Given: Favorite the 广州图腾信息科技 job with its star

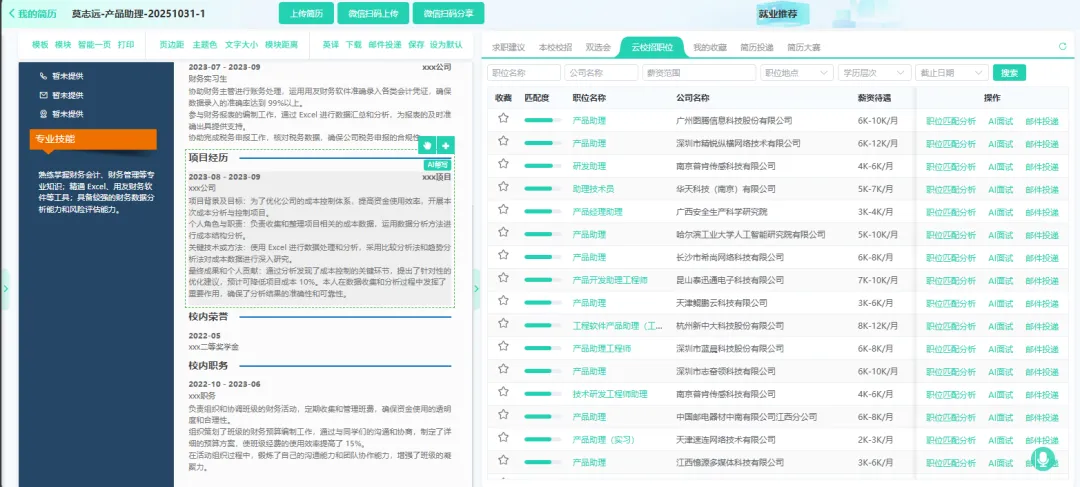Looking at the screenshot, I should tap(503, 120).
